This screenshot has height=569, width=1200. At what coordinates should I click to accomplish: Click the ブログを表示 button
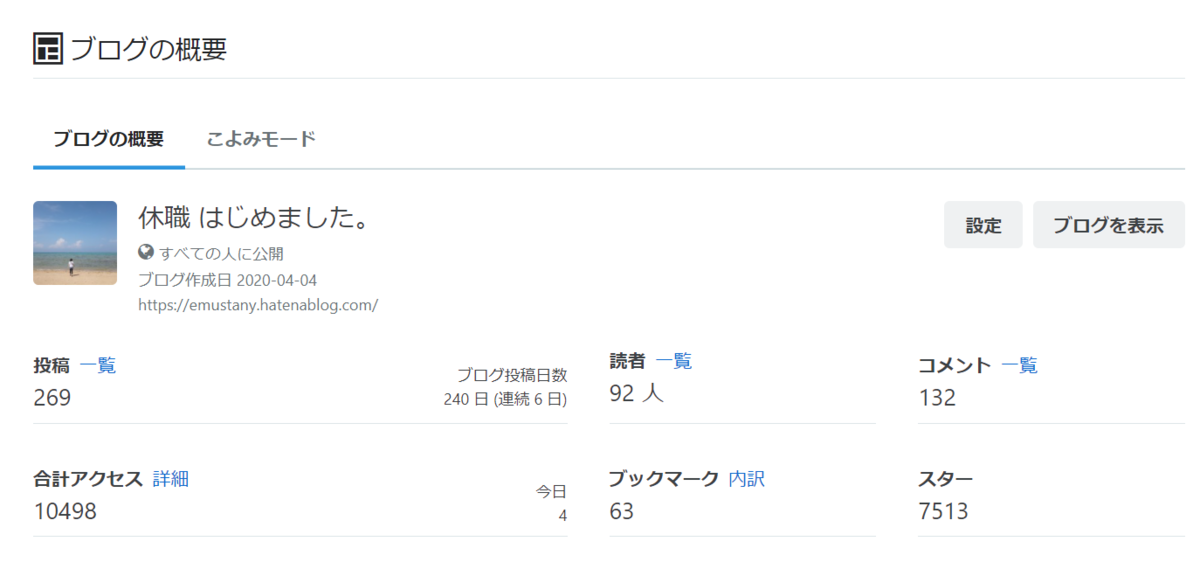point(1108,225)
